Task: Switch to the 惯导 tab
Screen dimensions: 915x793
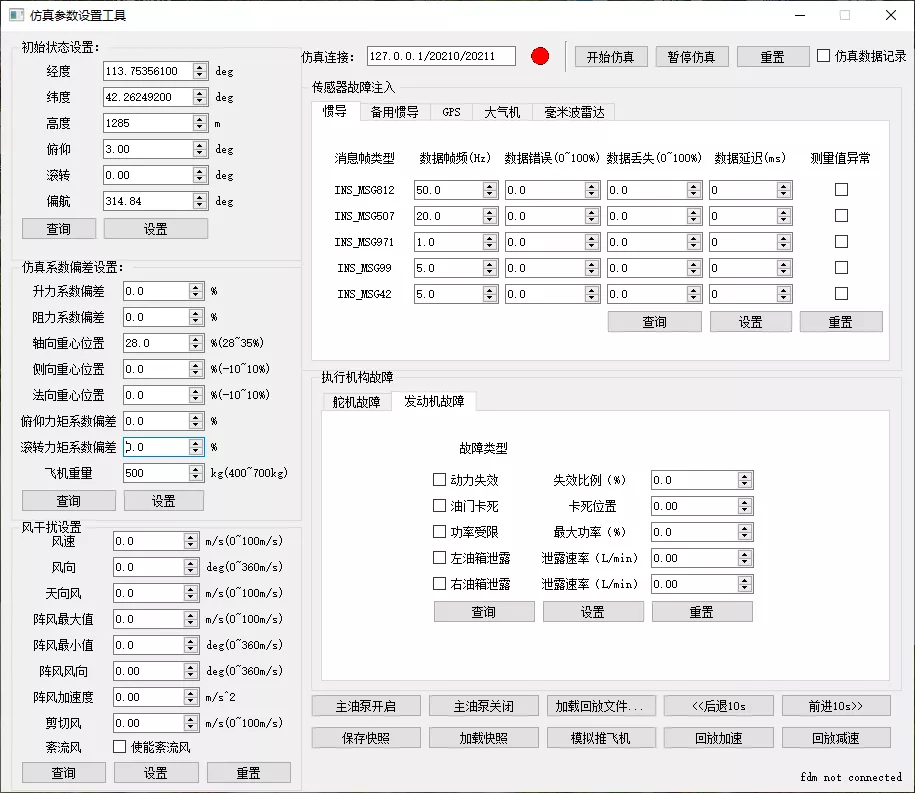Action: pos(335,111)
